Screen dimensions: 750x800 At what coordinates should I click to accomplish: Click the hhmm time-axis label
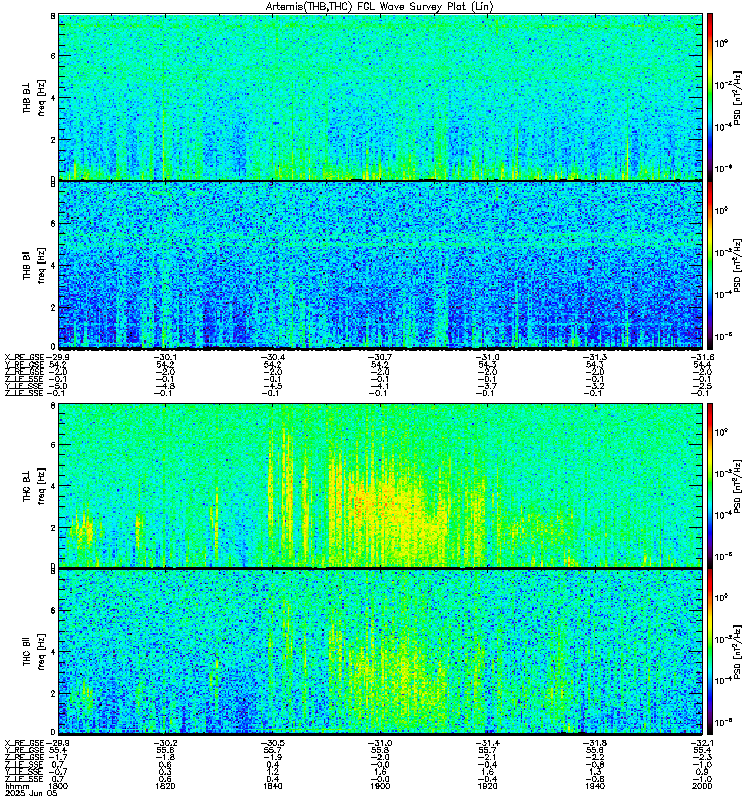[x=16, y=786]
